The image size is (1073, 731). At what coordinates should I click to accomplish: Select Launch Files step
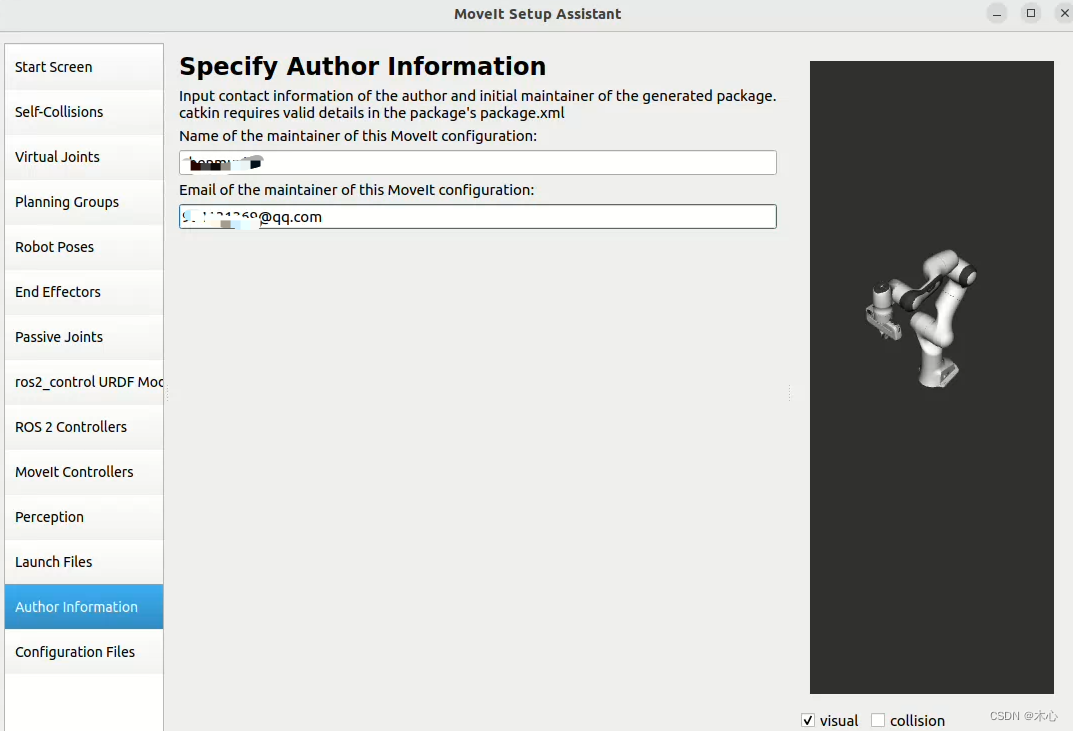tap(83, 562)
